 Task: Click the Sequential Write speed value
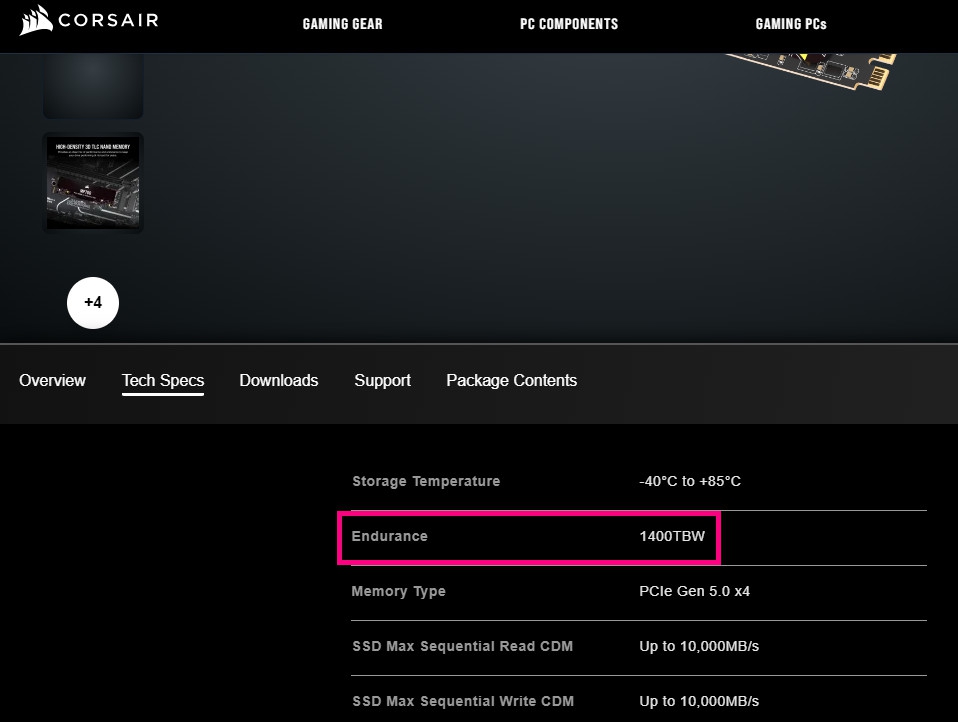pyautogui.click(x=699, y=701)
